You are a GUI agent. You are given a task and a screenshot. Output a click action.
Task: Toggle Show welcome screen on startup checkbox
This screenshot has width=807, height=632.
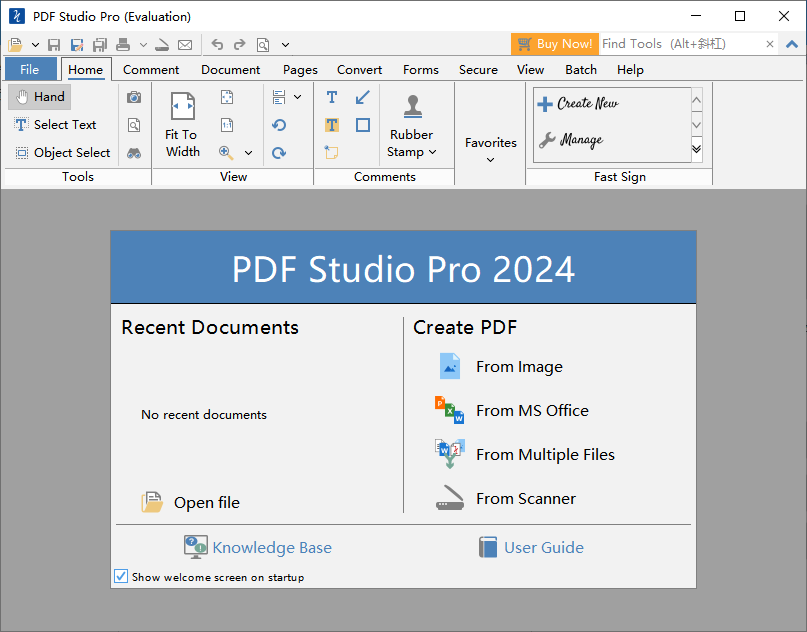tap(121, 576)
